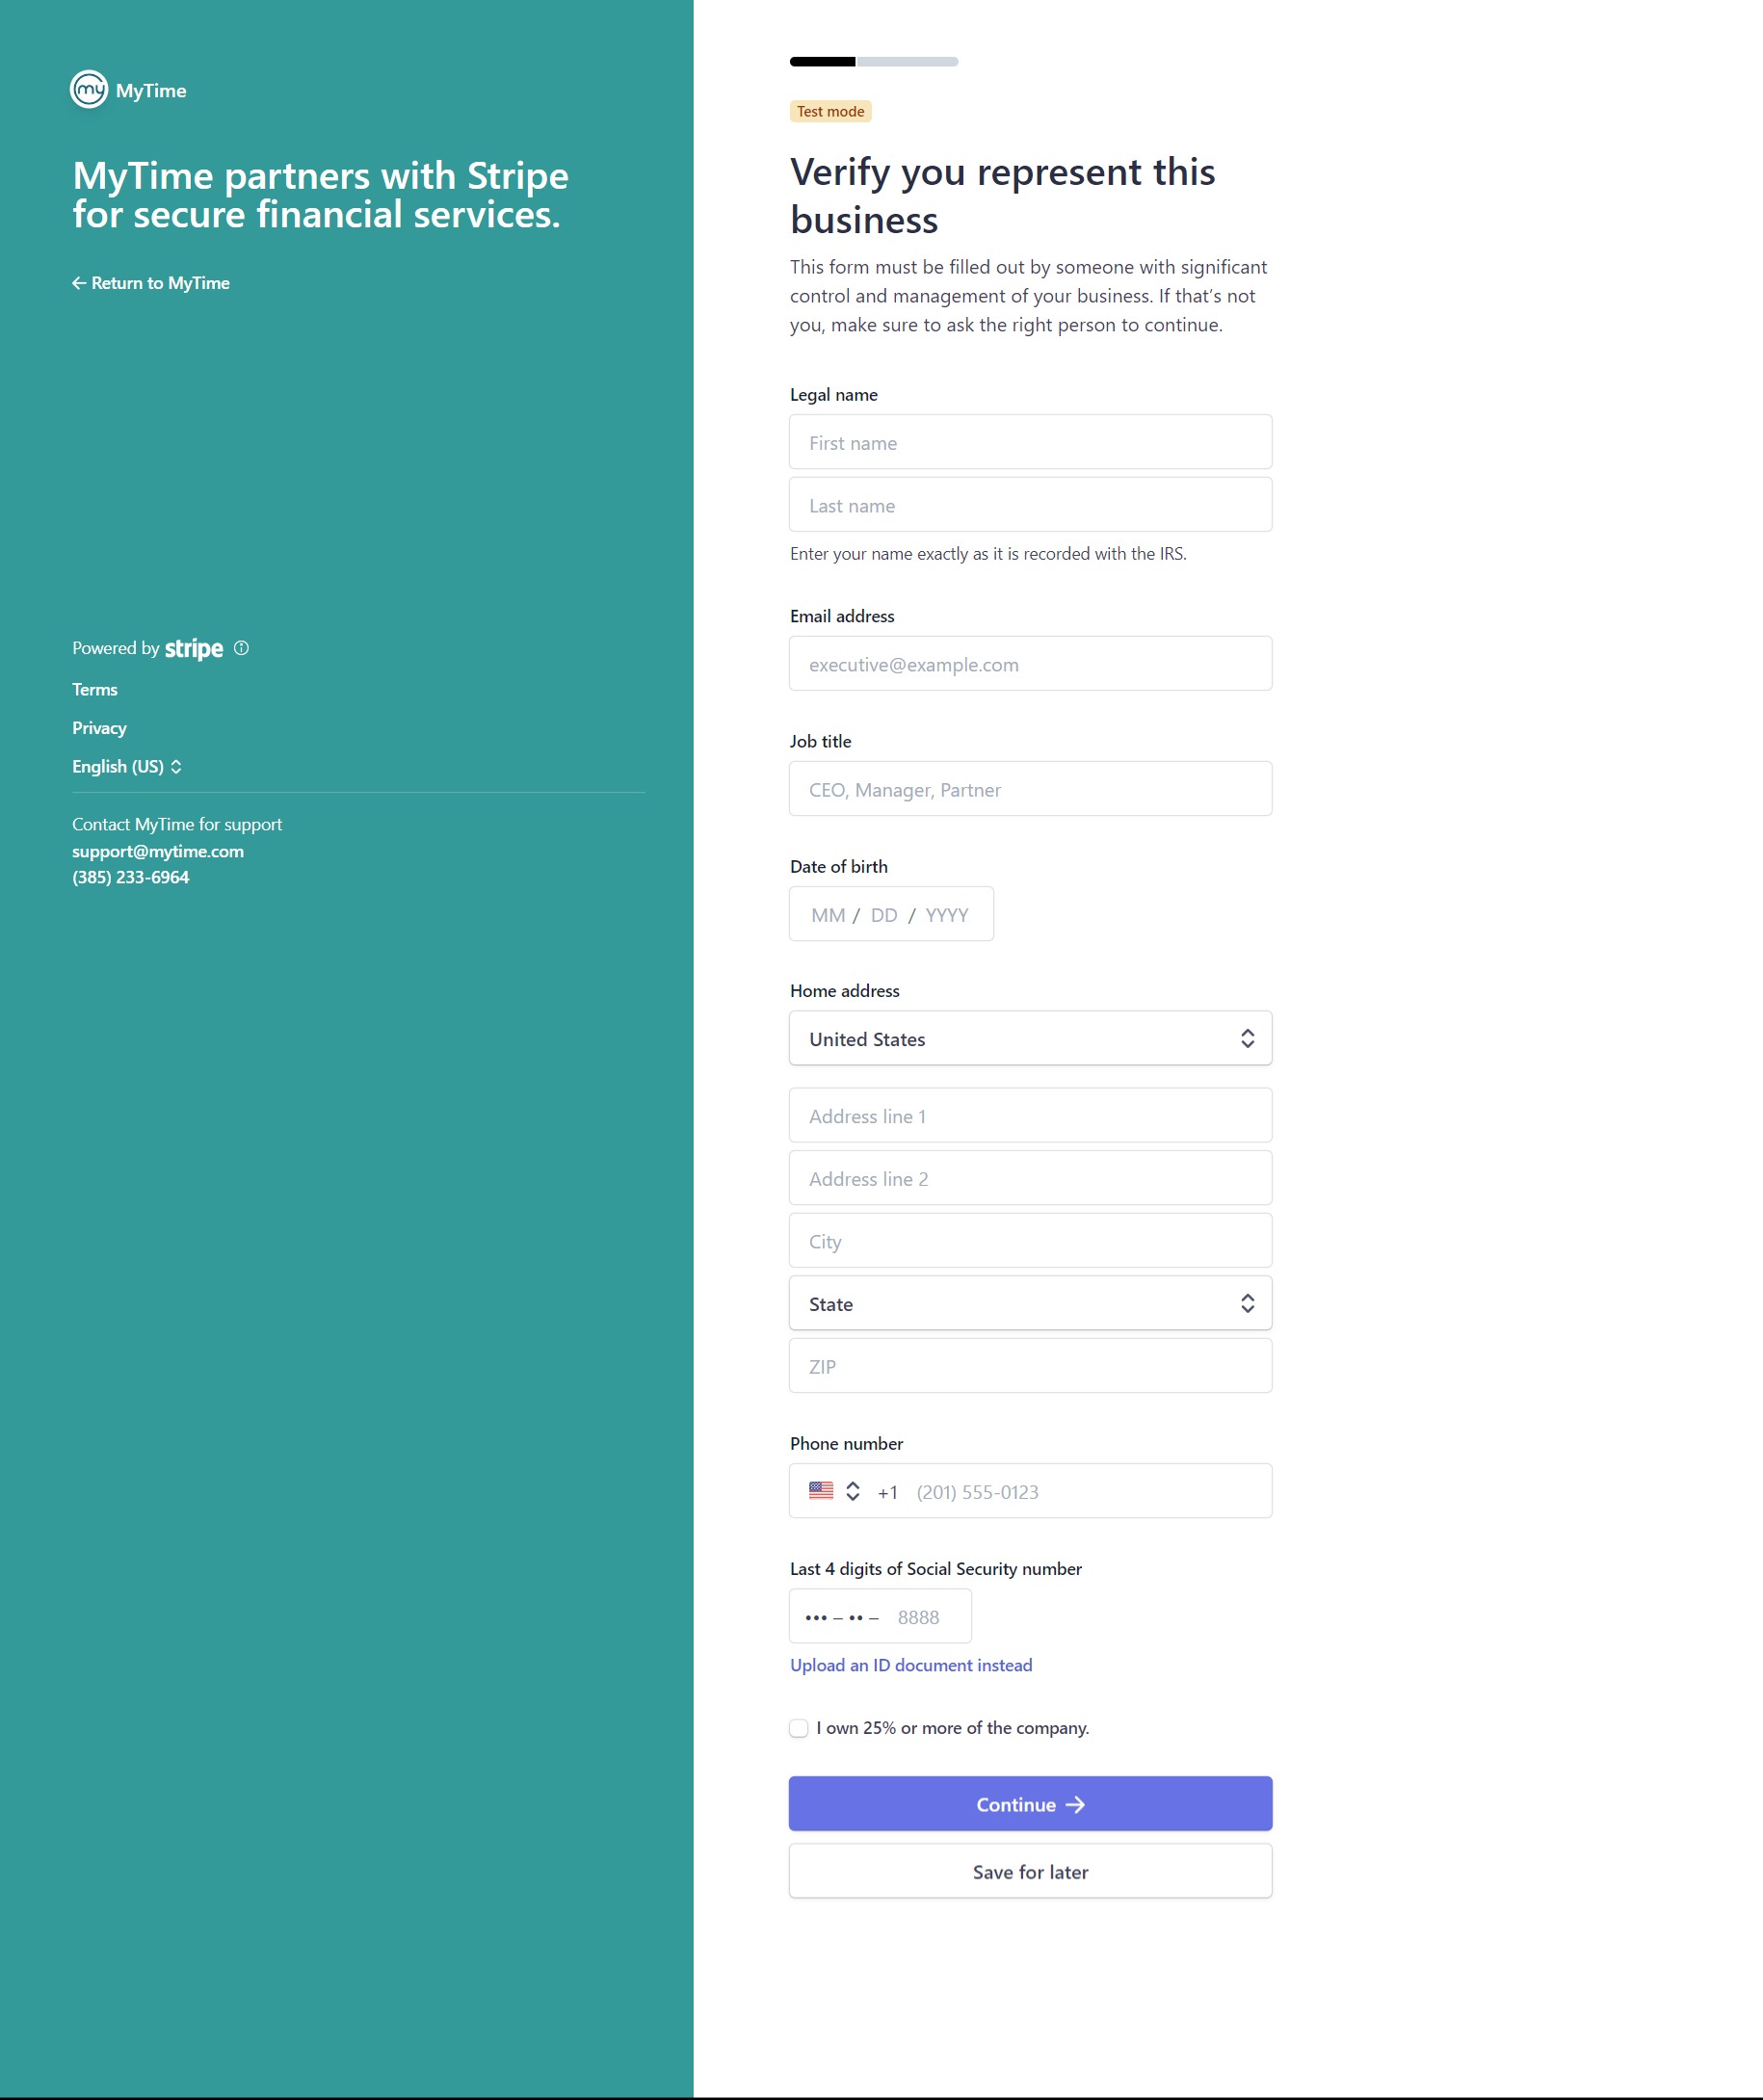Click the US flag phone country icon
The image size is (1763, 2100).
(x=821, y=1491)
